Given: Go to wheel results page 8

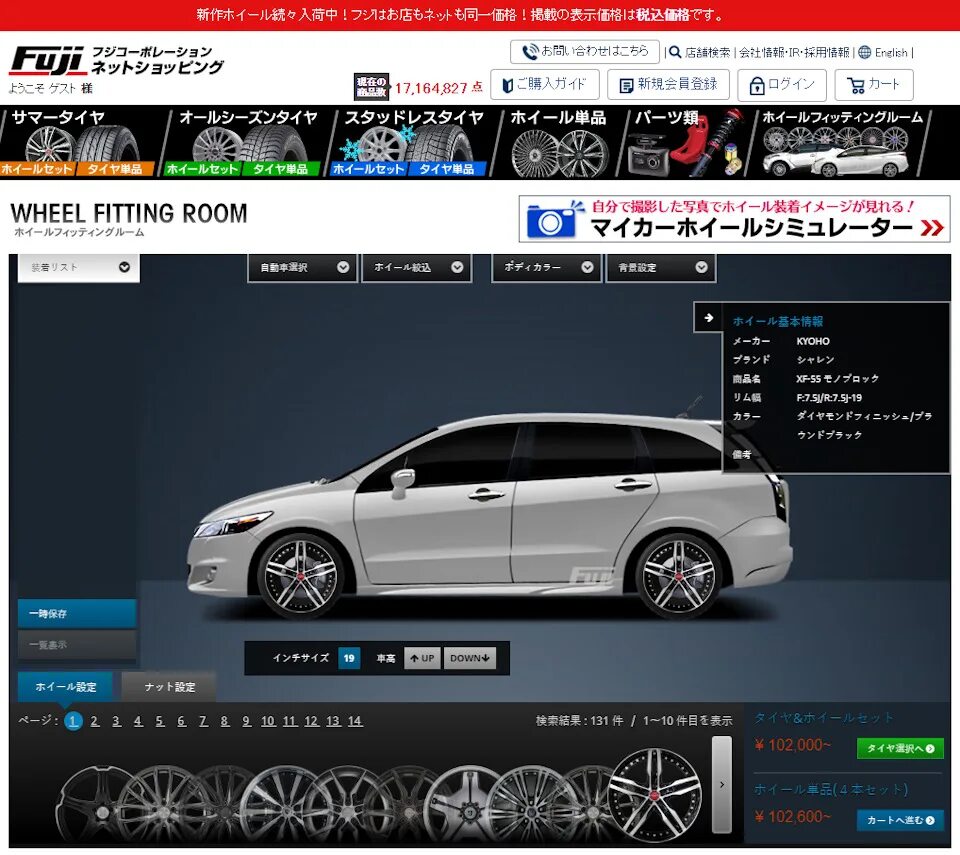Looking at the screenshot, I should pyautogui.click(x=225, y=721).
